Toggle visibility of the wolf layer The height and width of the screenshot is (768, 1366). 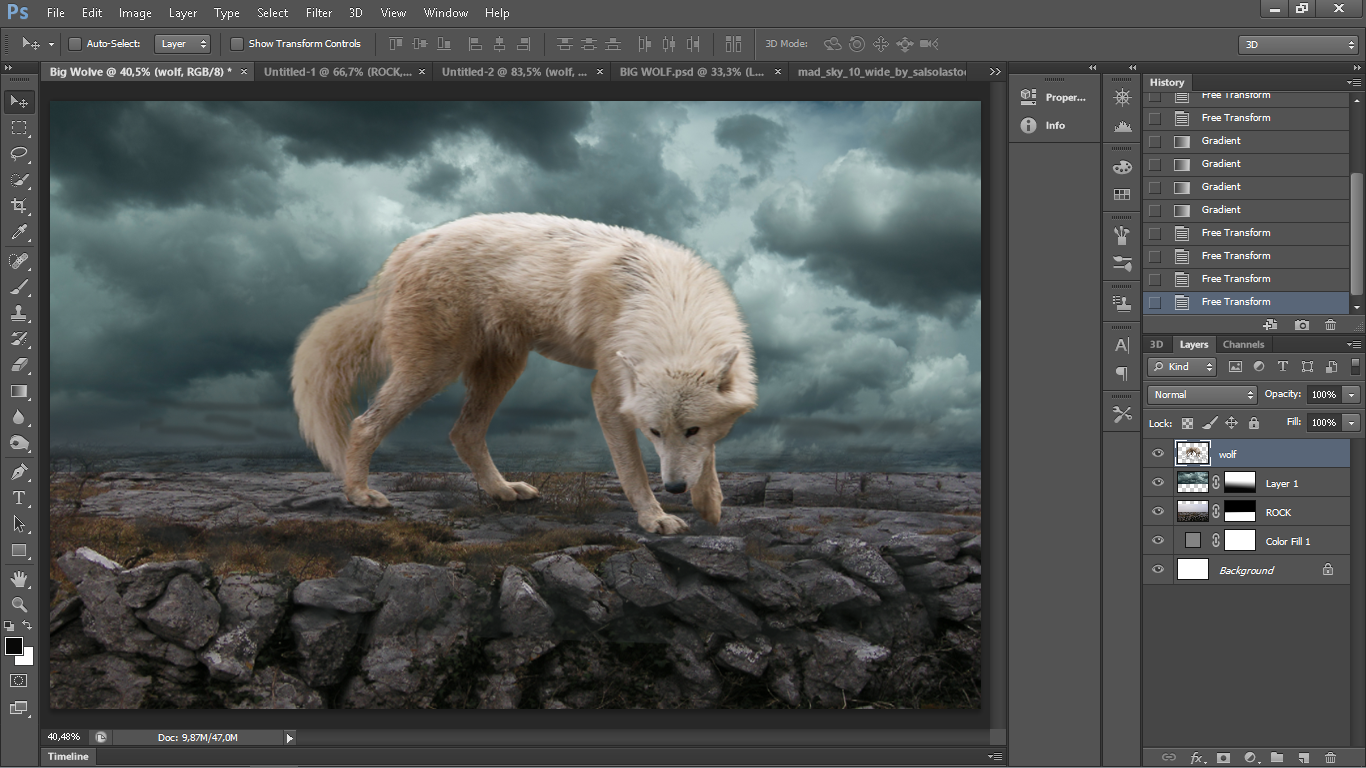point(1158,454)
